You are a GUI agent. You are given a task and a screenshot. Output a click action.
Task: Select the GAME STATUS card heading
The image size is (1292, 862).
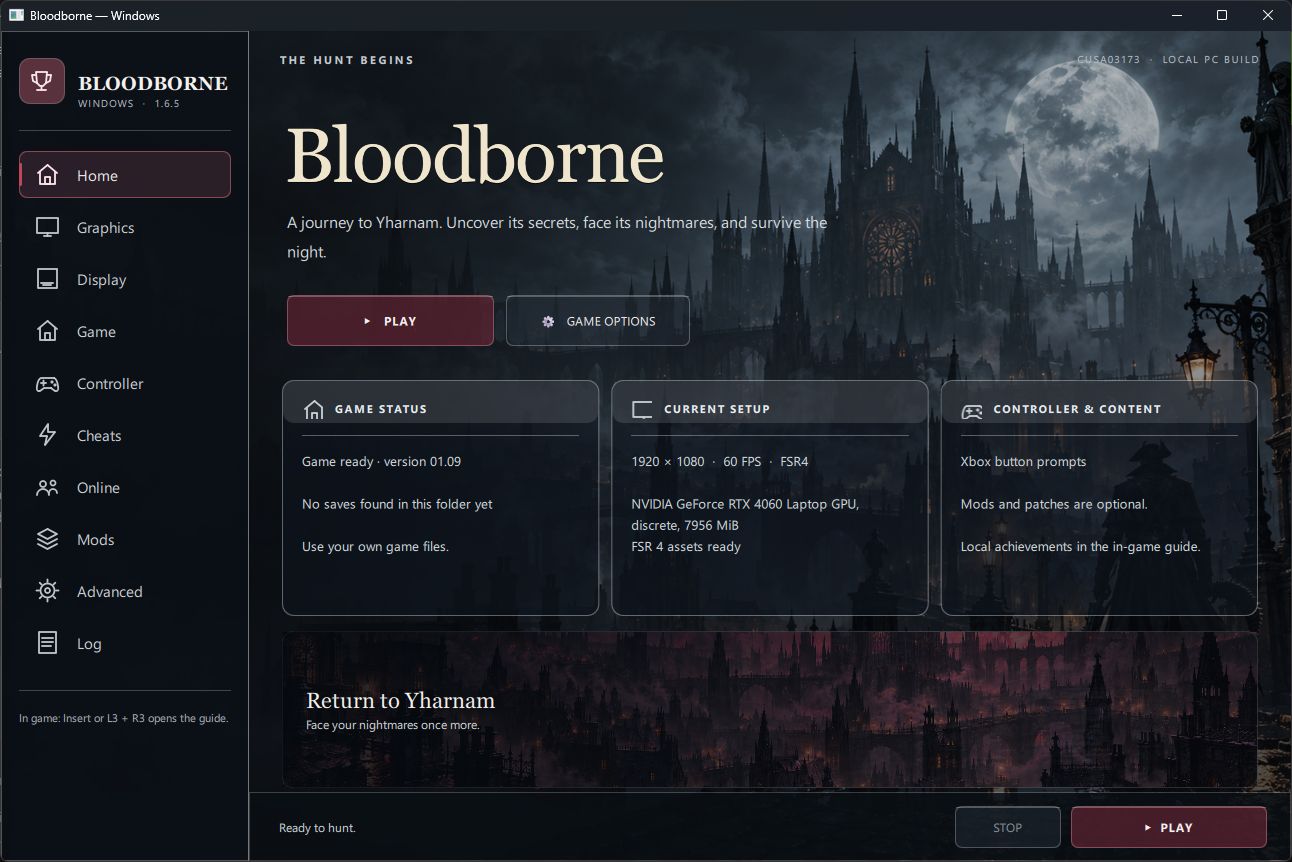pyautogui.click(x=380, y=409)
